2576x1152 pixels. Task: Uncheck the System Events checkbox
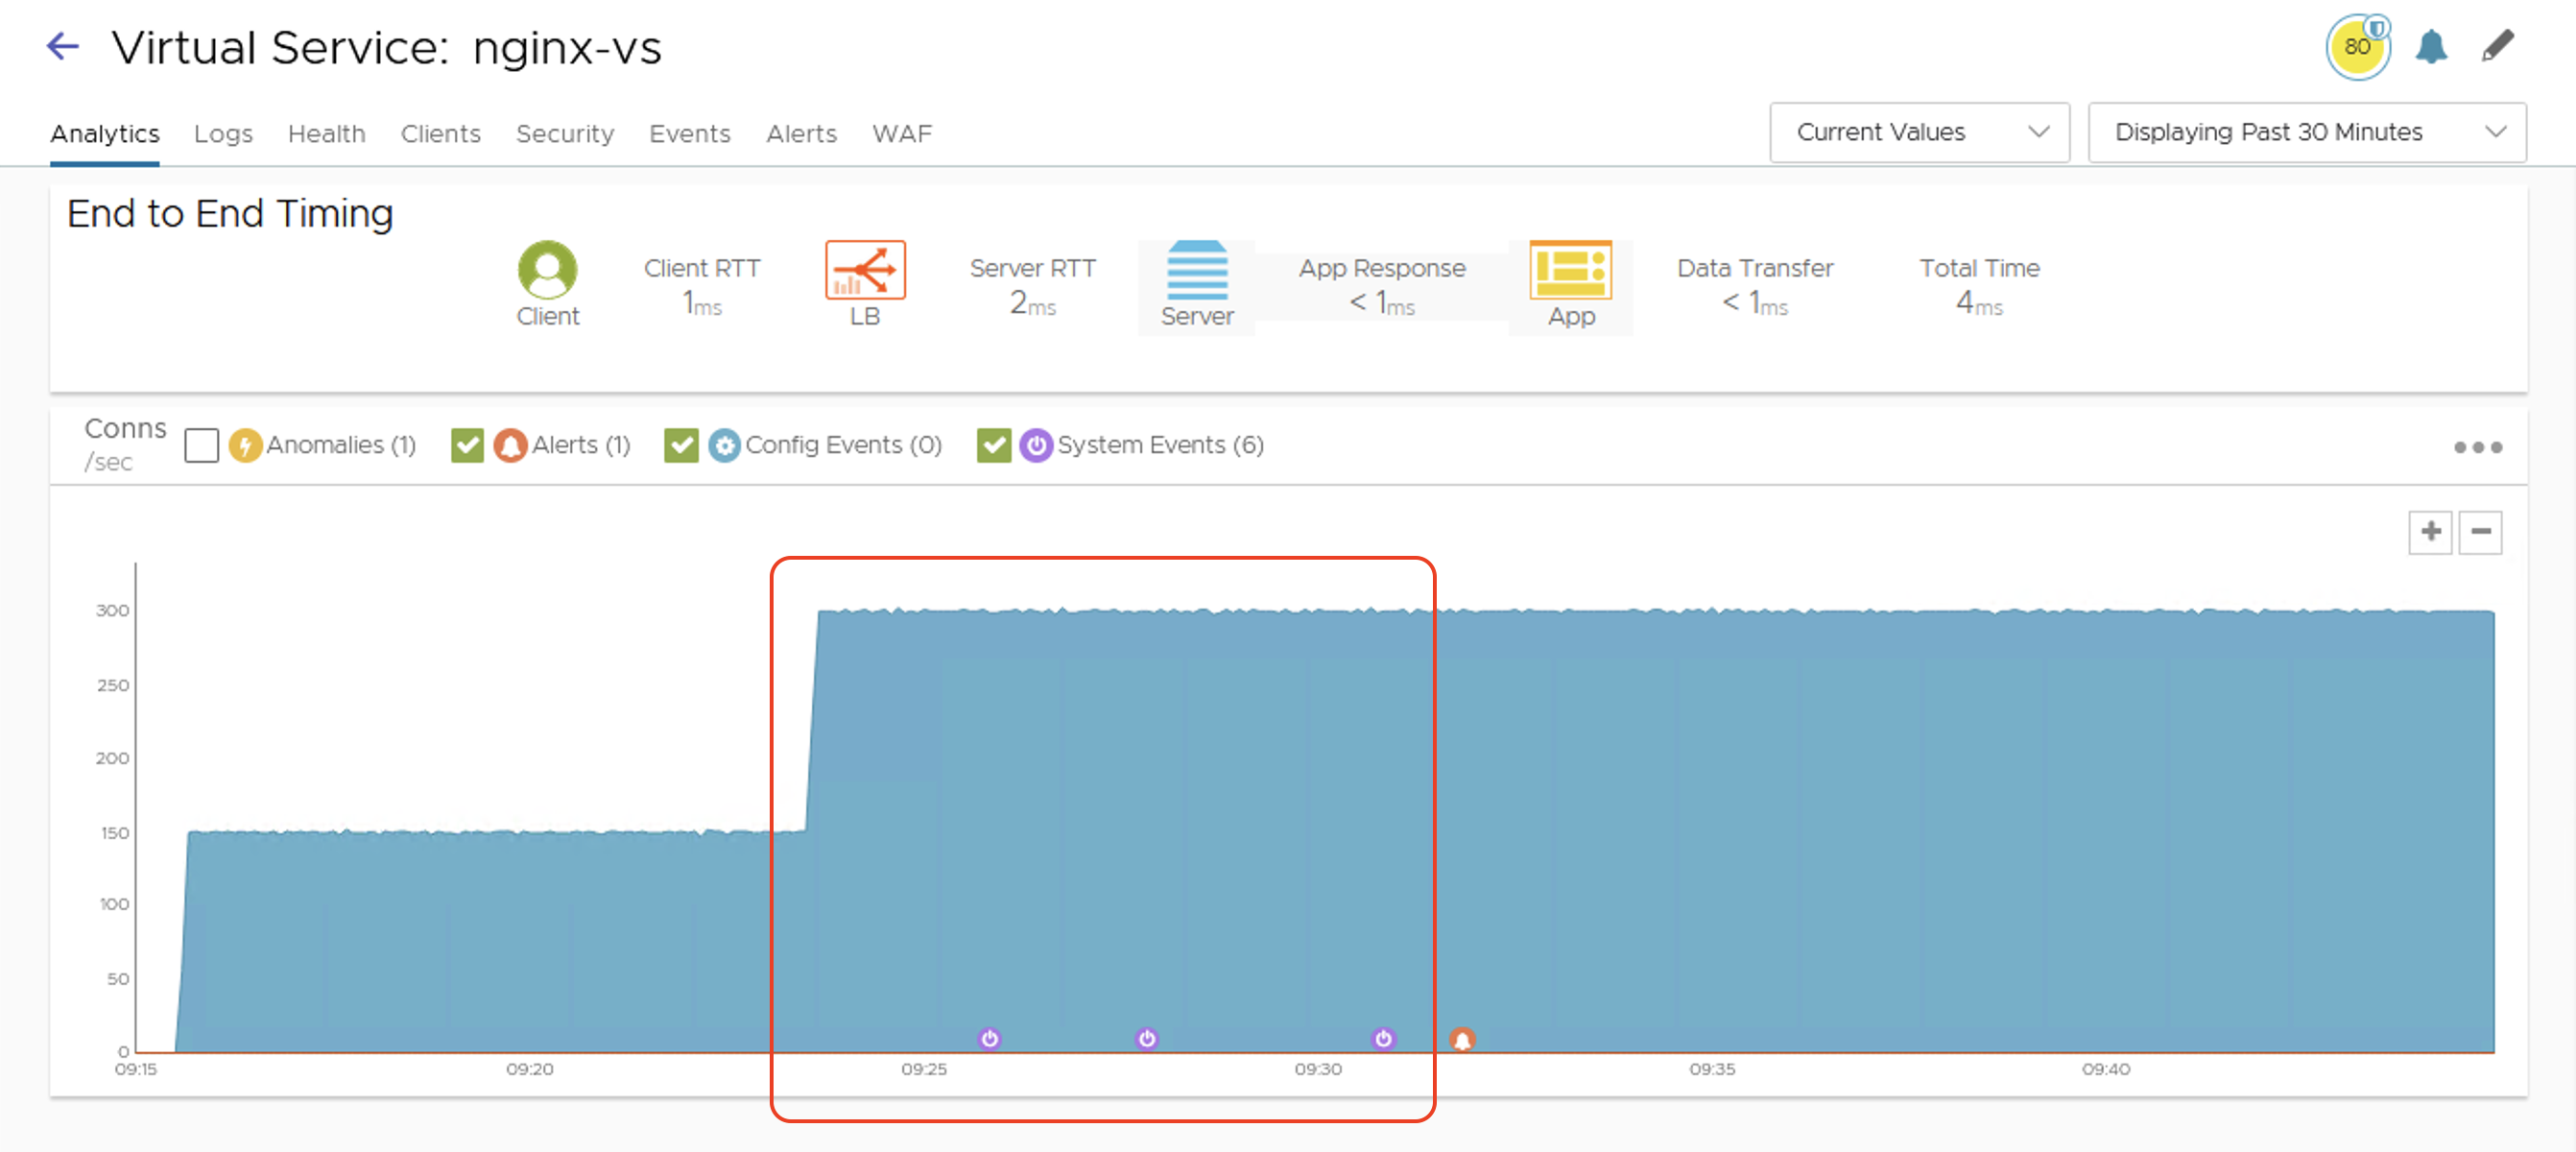tap(993, 445)
